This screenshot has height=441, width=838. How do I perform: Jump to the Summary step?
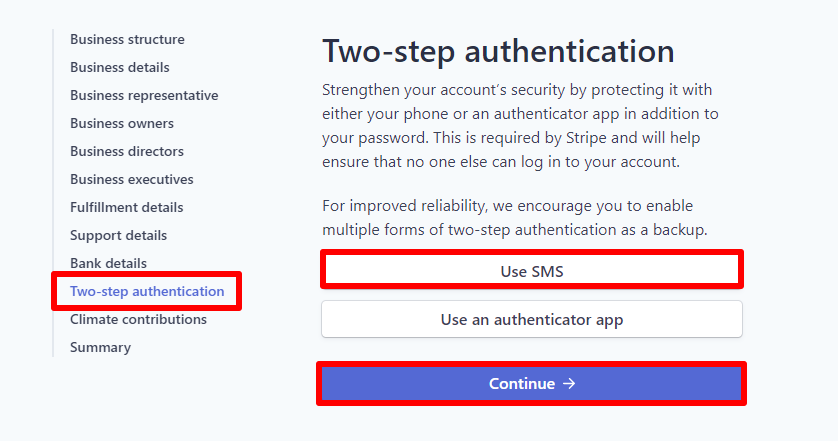pos(100,348)
